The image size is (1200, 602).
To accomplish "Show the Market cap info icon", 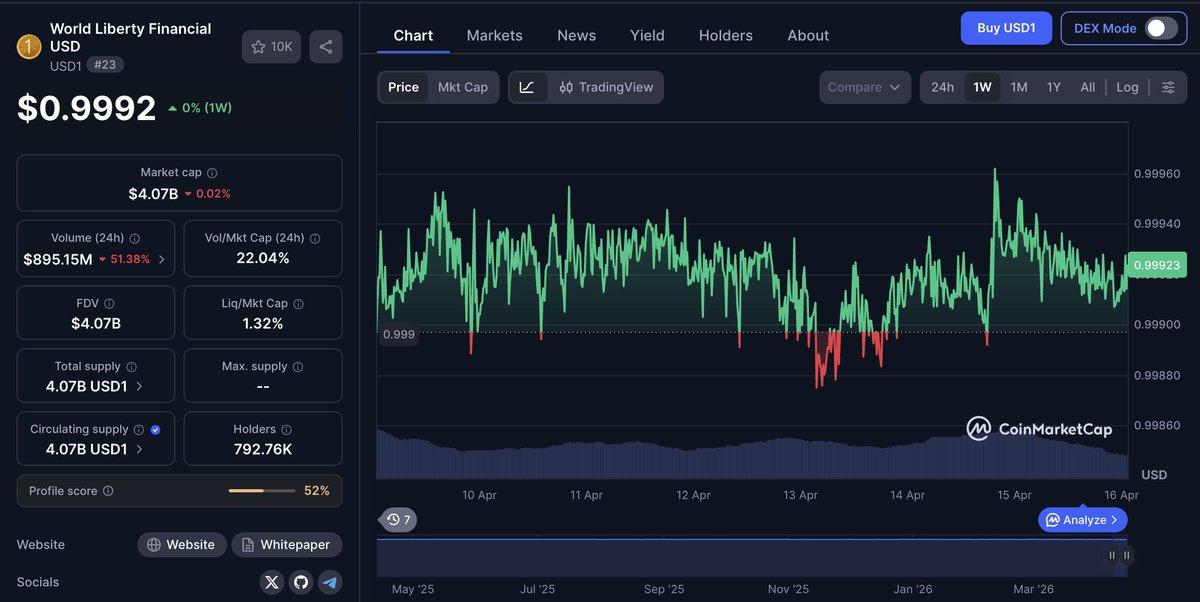I will point(212,173).
